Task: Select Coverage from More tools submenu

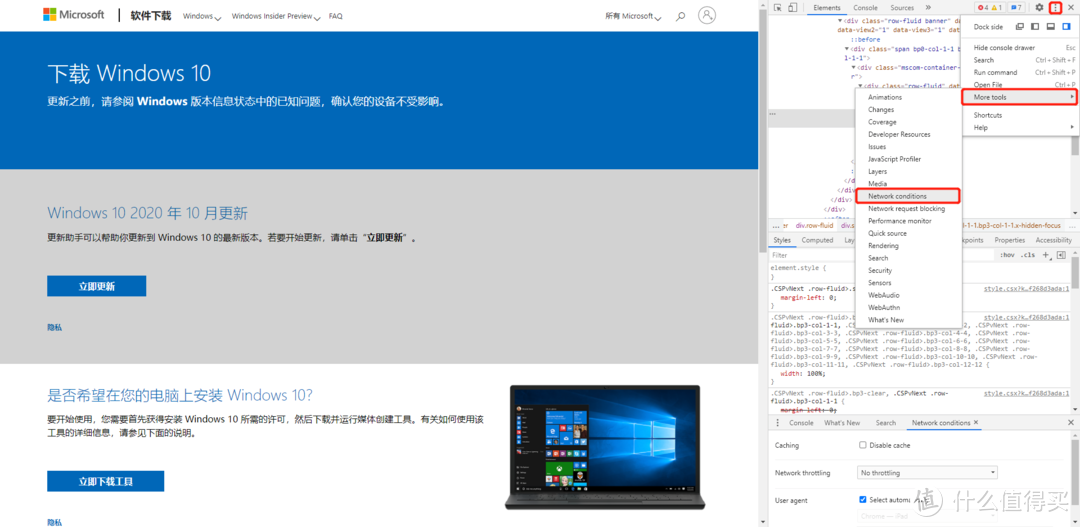Action: click(908, 122)
